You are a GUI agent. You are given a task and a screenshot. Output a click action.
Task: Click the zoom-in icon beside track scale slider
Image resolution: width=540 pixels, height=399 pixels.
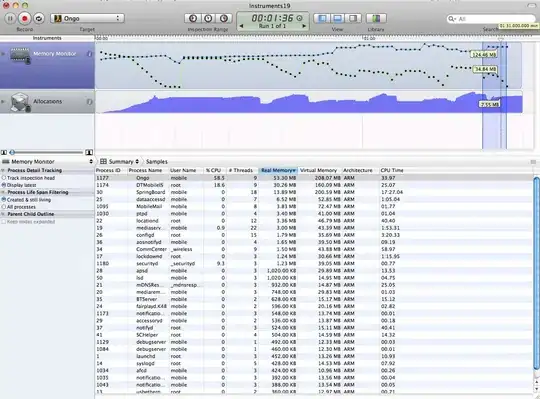(89, 152)
